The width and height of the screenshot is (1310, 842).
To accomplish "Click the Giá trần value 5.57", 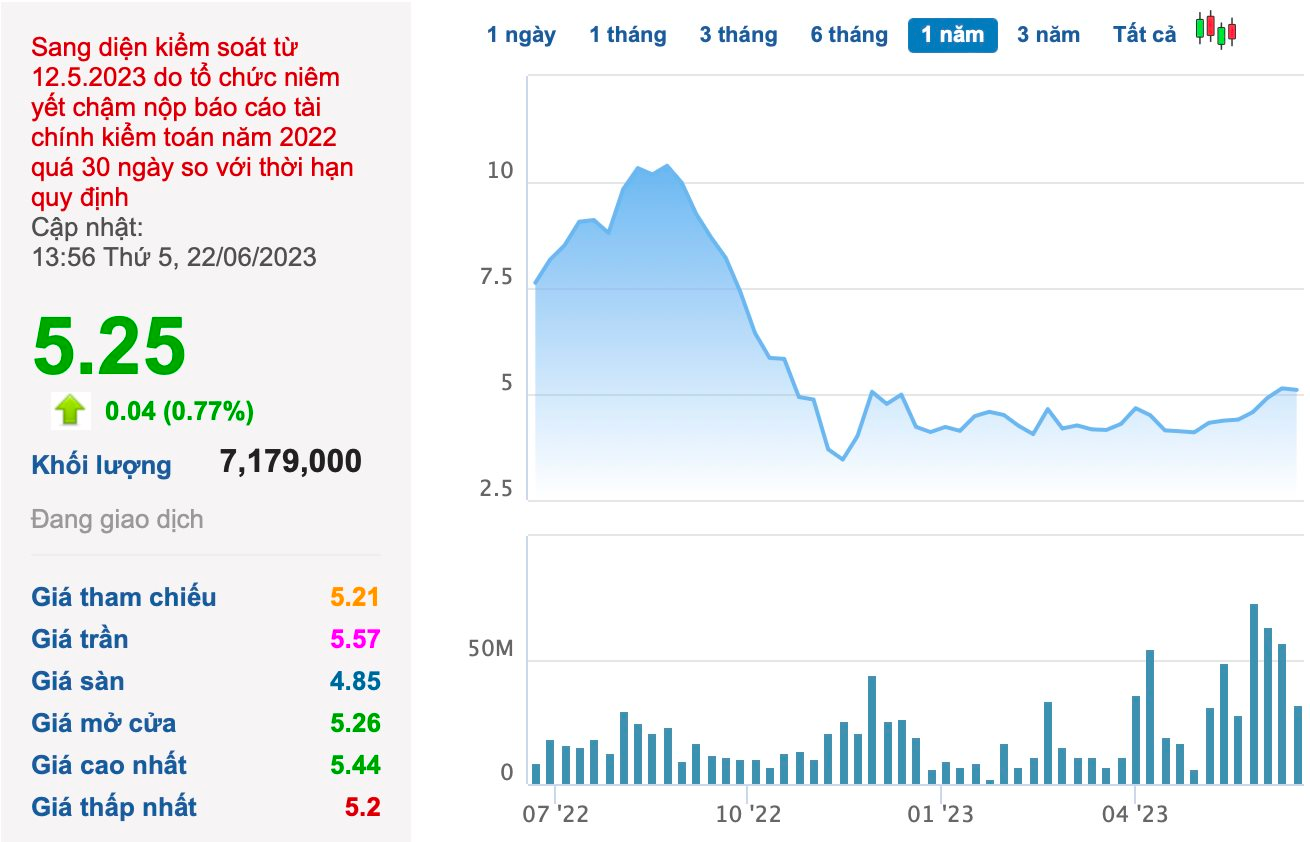I will (x=355, y=639).
